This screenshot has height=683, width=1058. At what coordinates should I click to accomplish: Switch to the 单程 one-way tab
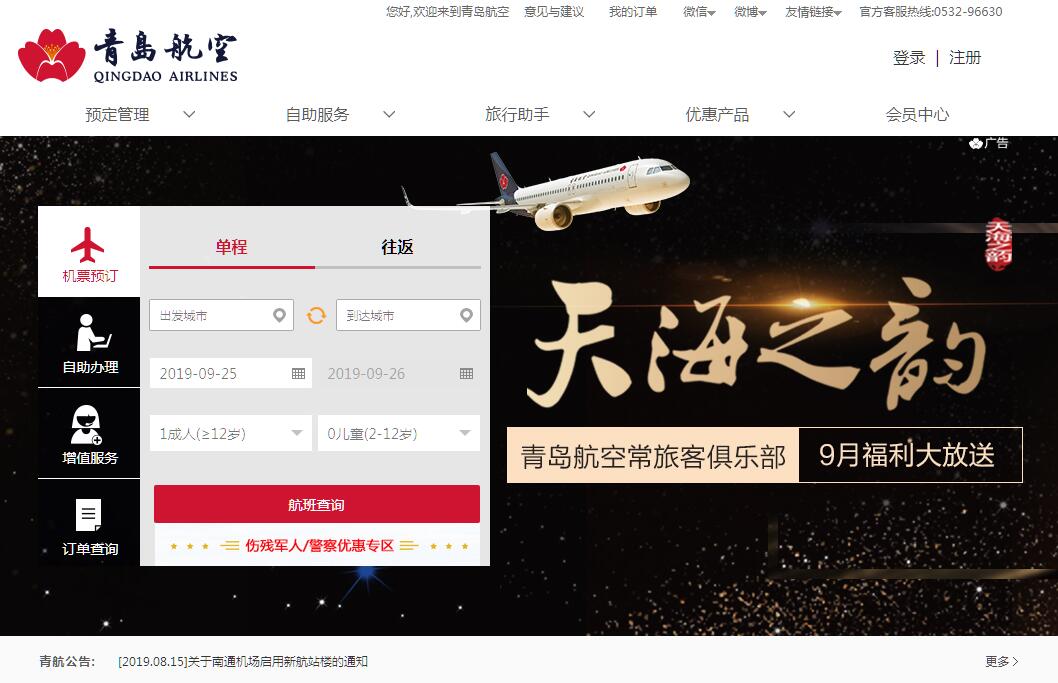[231, 247]
